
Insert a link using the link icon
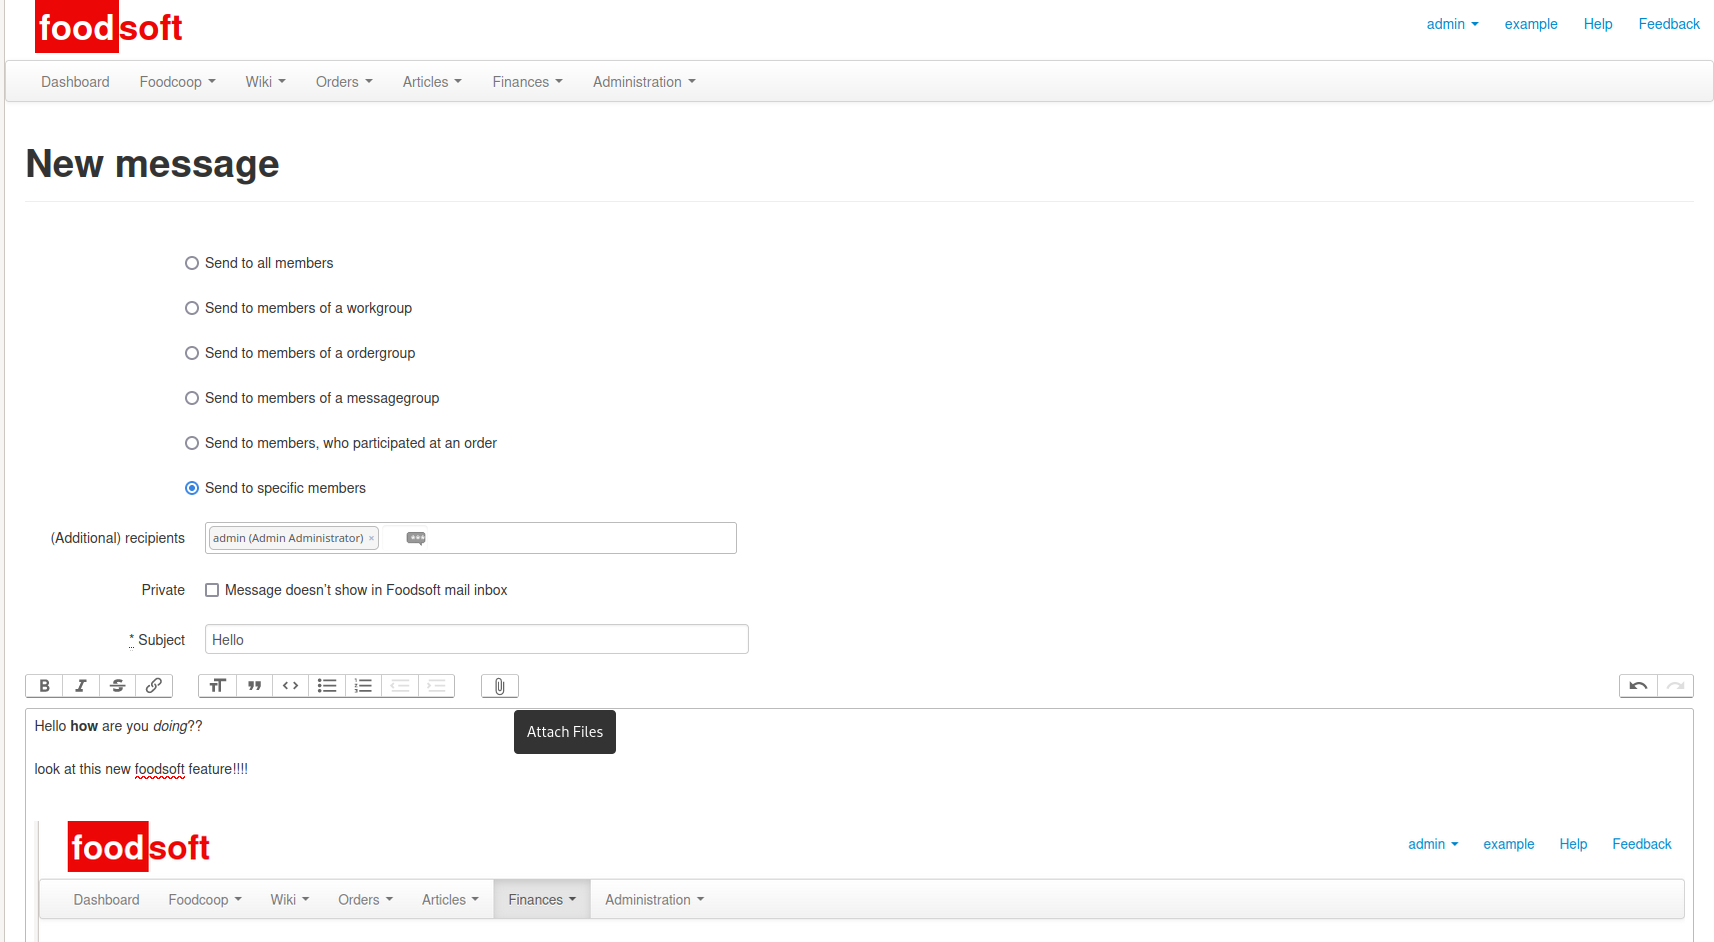coord(154,686)
